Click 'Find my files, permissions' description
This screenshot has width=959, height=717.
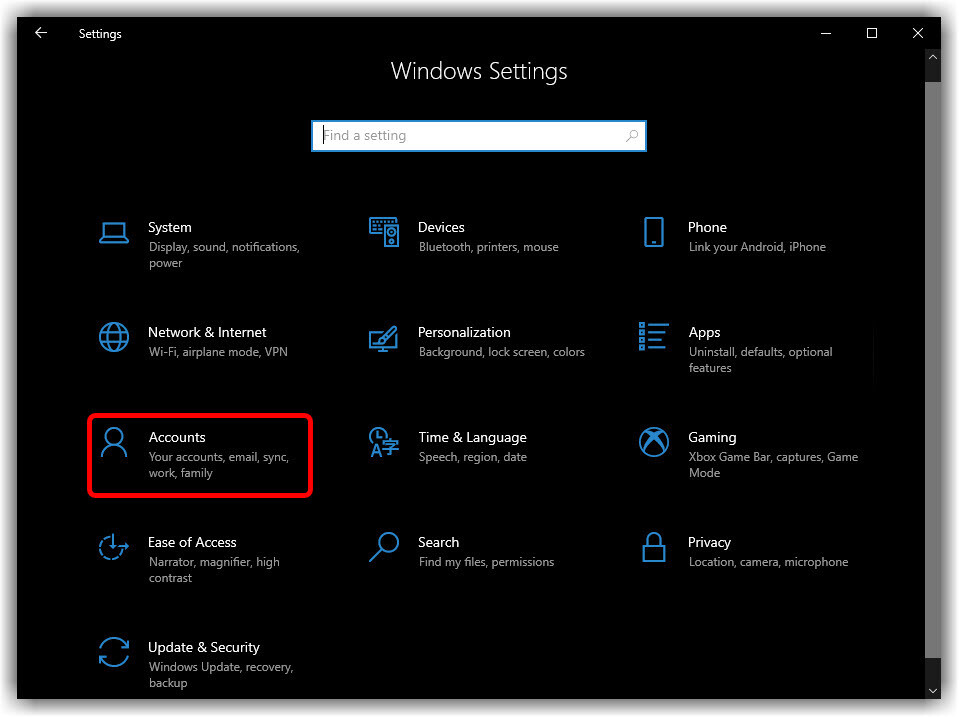(486, 562)
